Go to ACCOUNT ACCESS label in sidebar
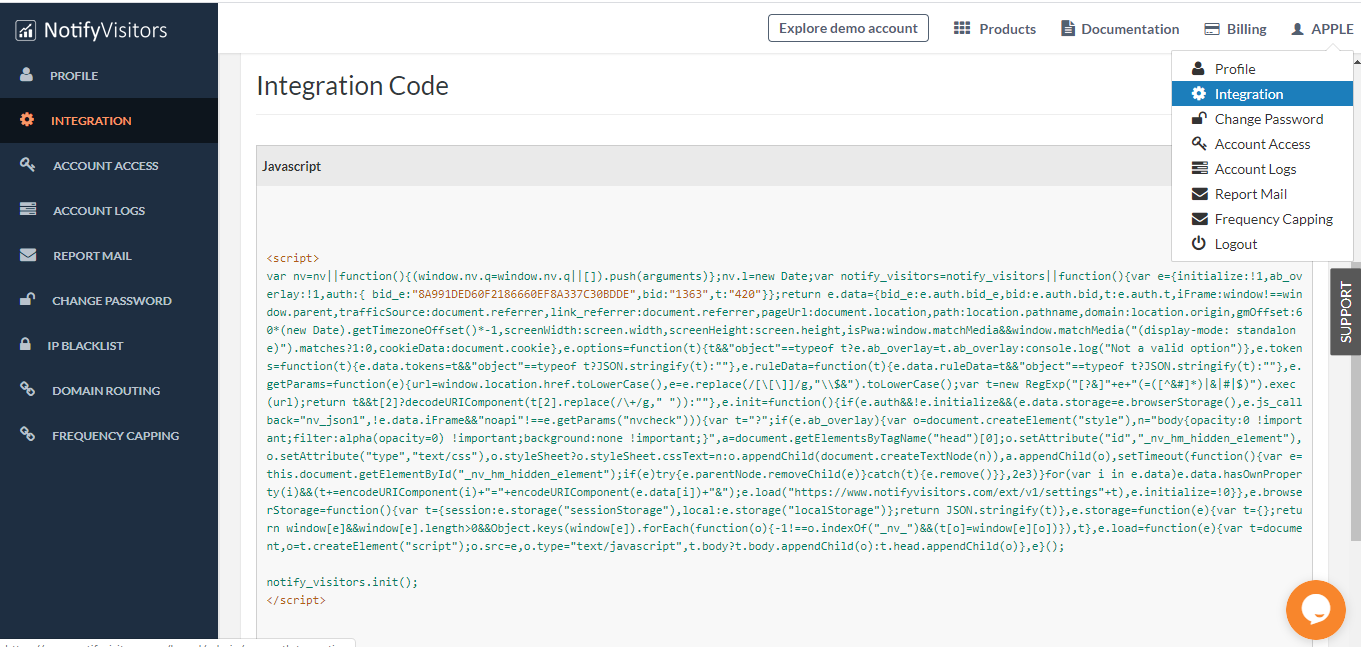Screen dimensions: 1361x647 106,166
